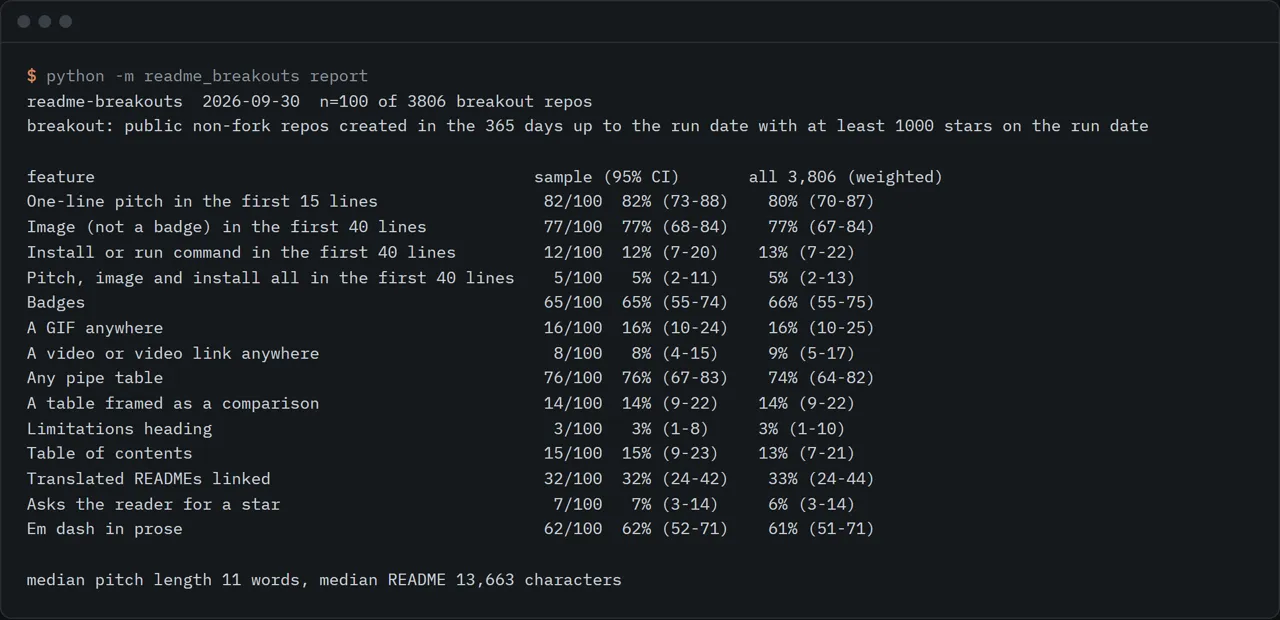Click weighted value '74% (64-82)'
1280x620 pixels.
tap(821, 378)
